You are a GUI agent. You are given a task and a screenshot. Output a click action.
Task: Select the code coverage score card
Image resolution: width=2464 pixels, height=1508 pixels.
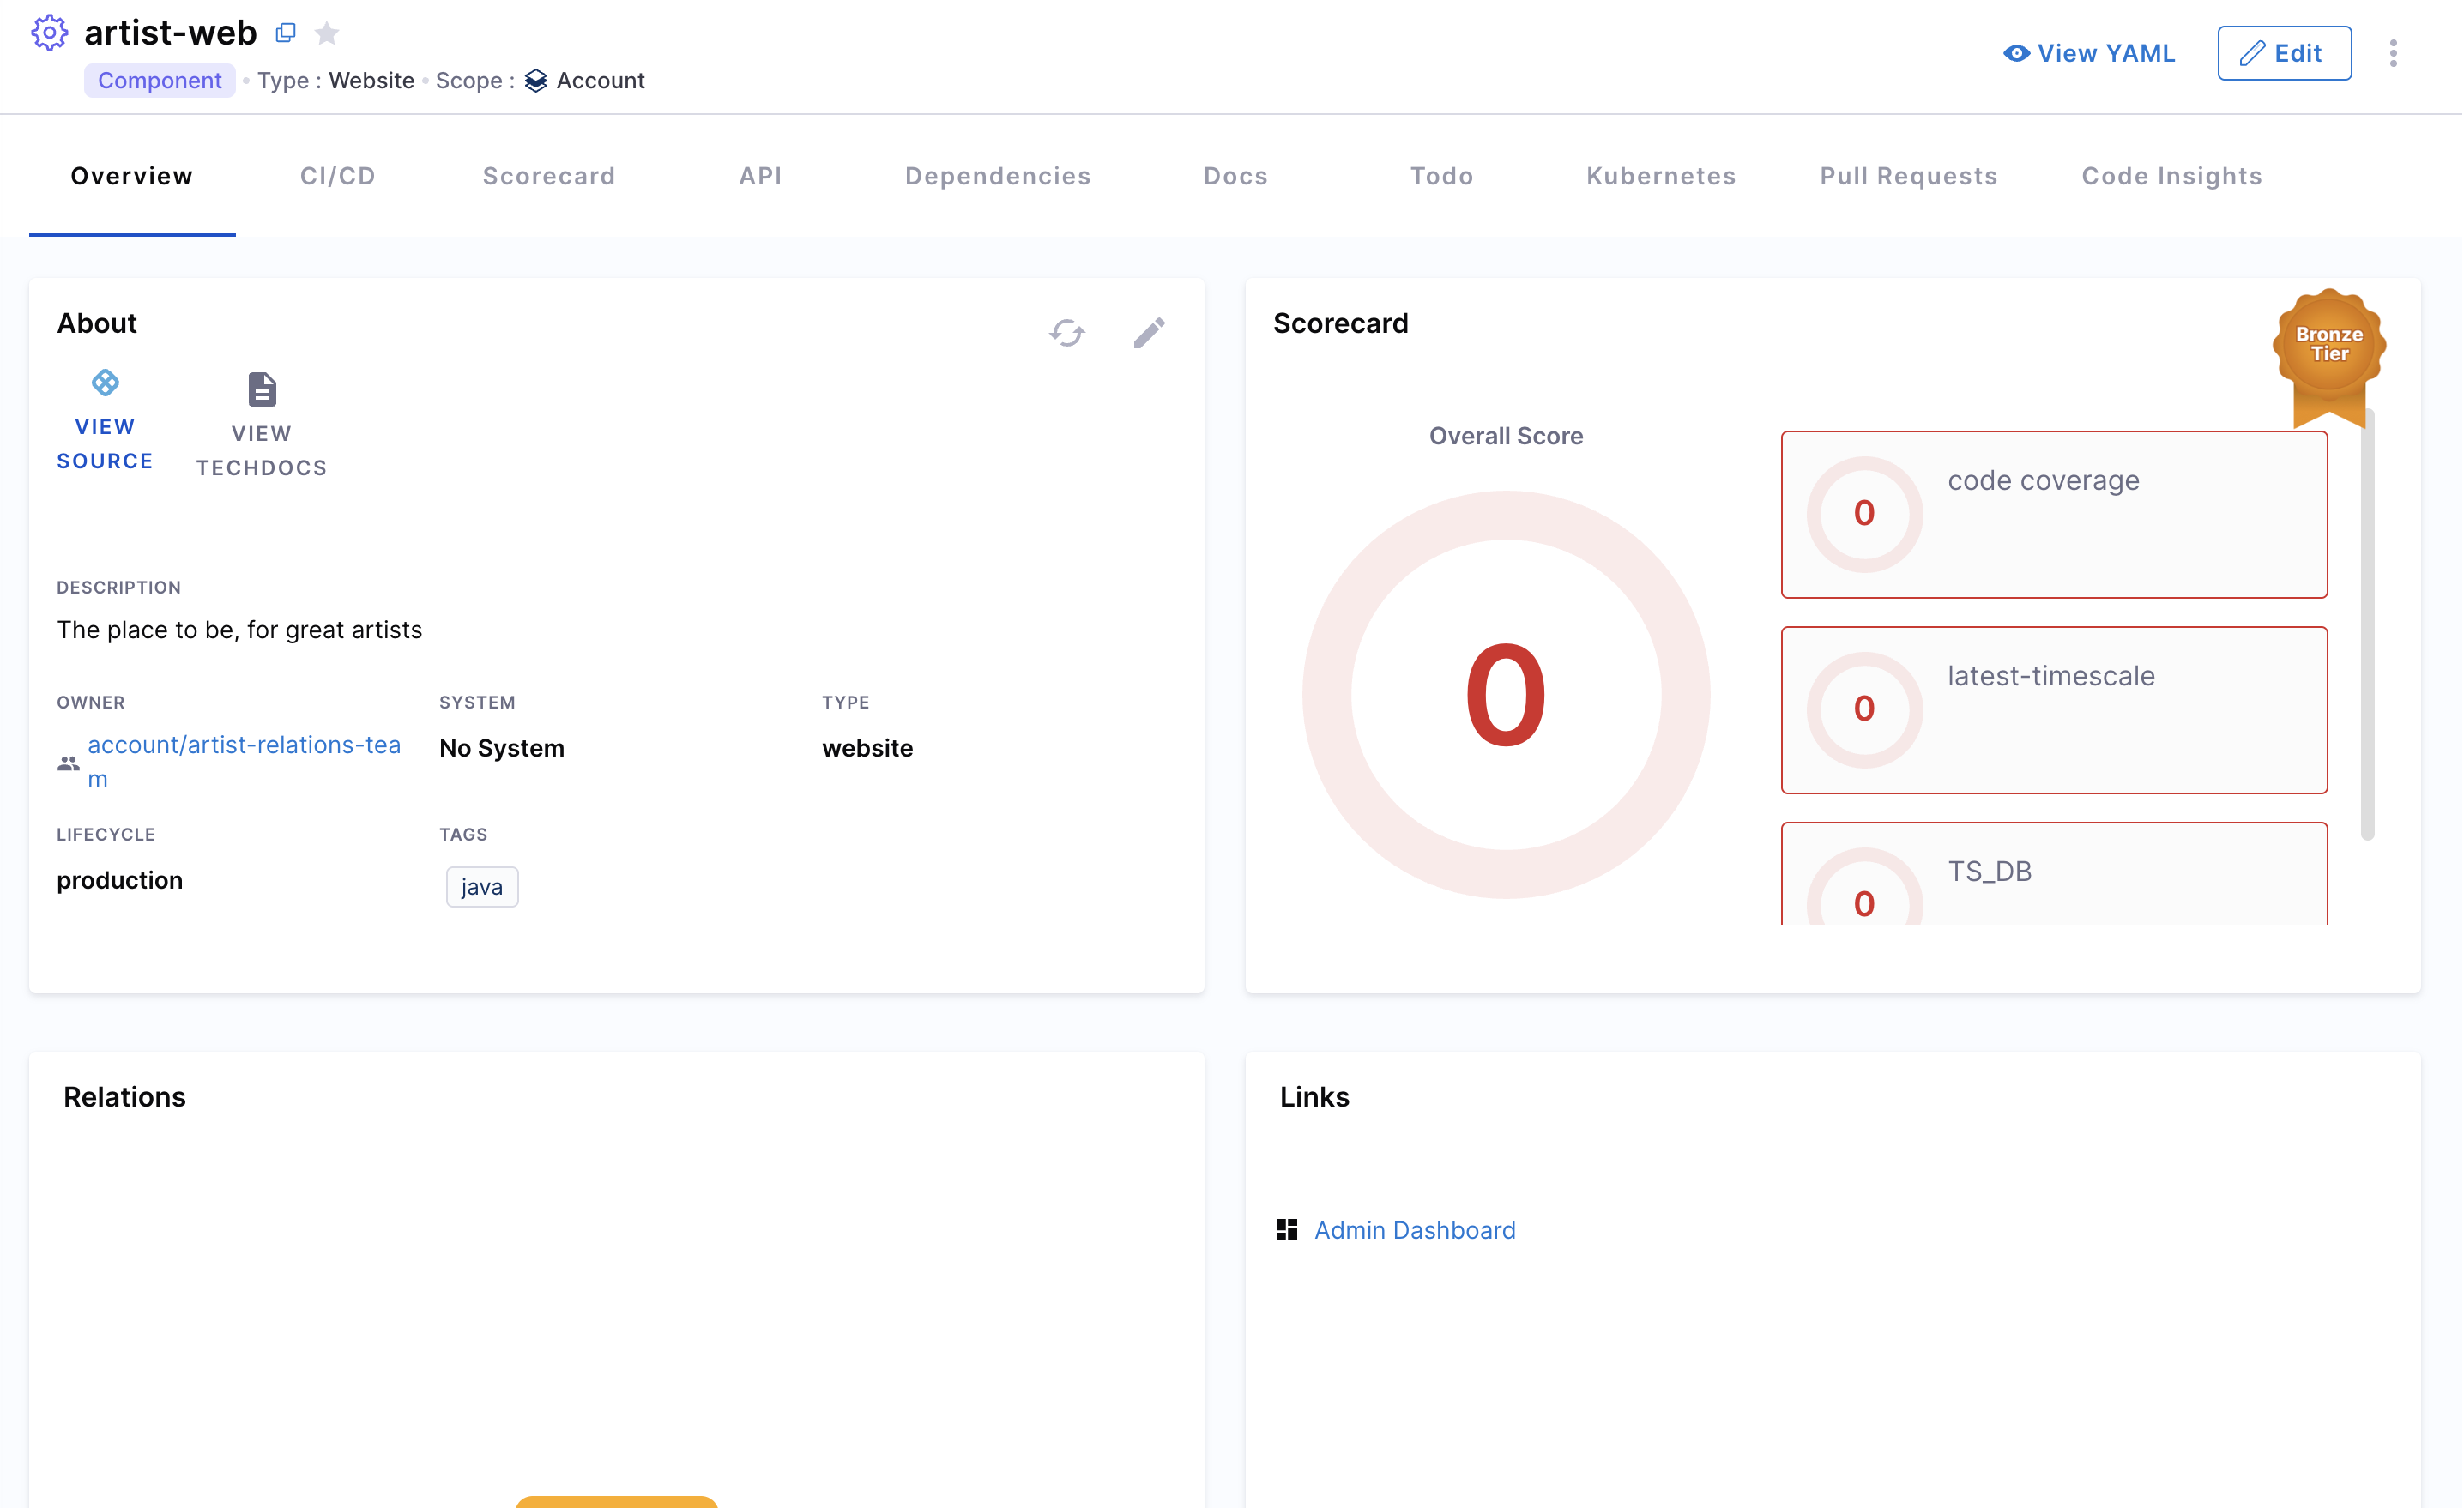coord(2054,515)
